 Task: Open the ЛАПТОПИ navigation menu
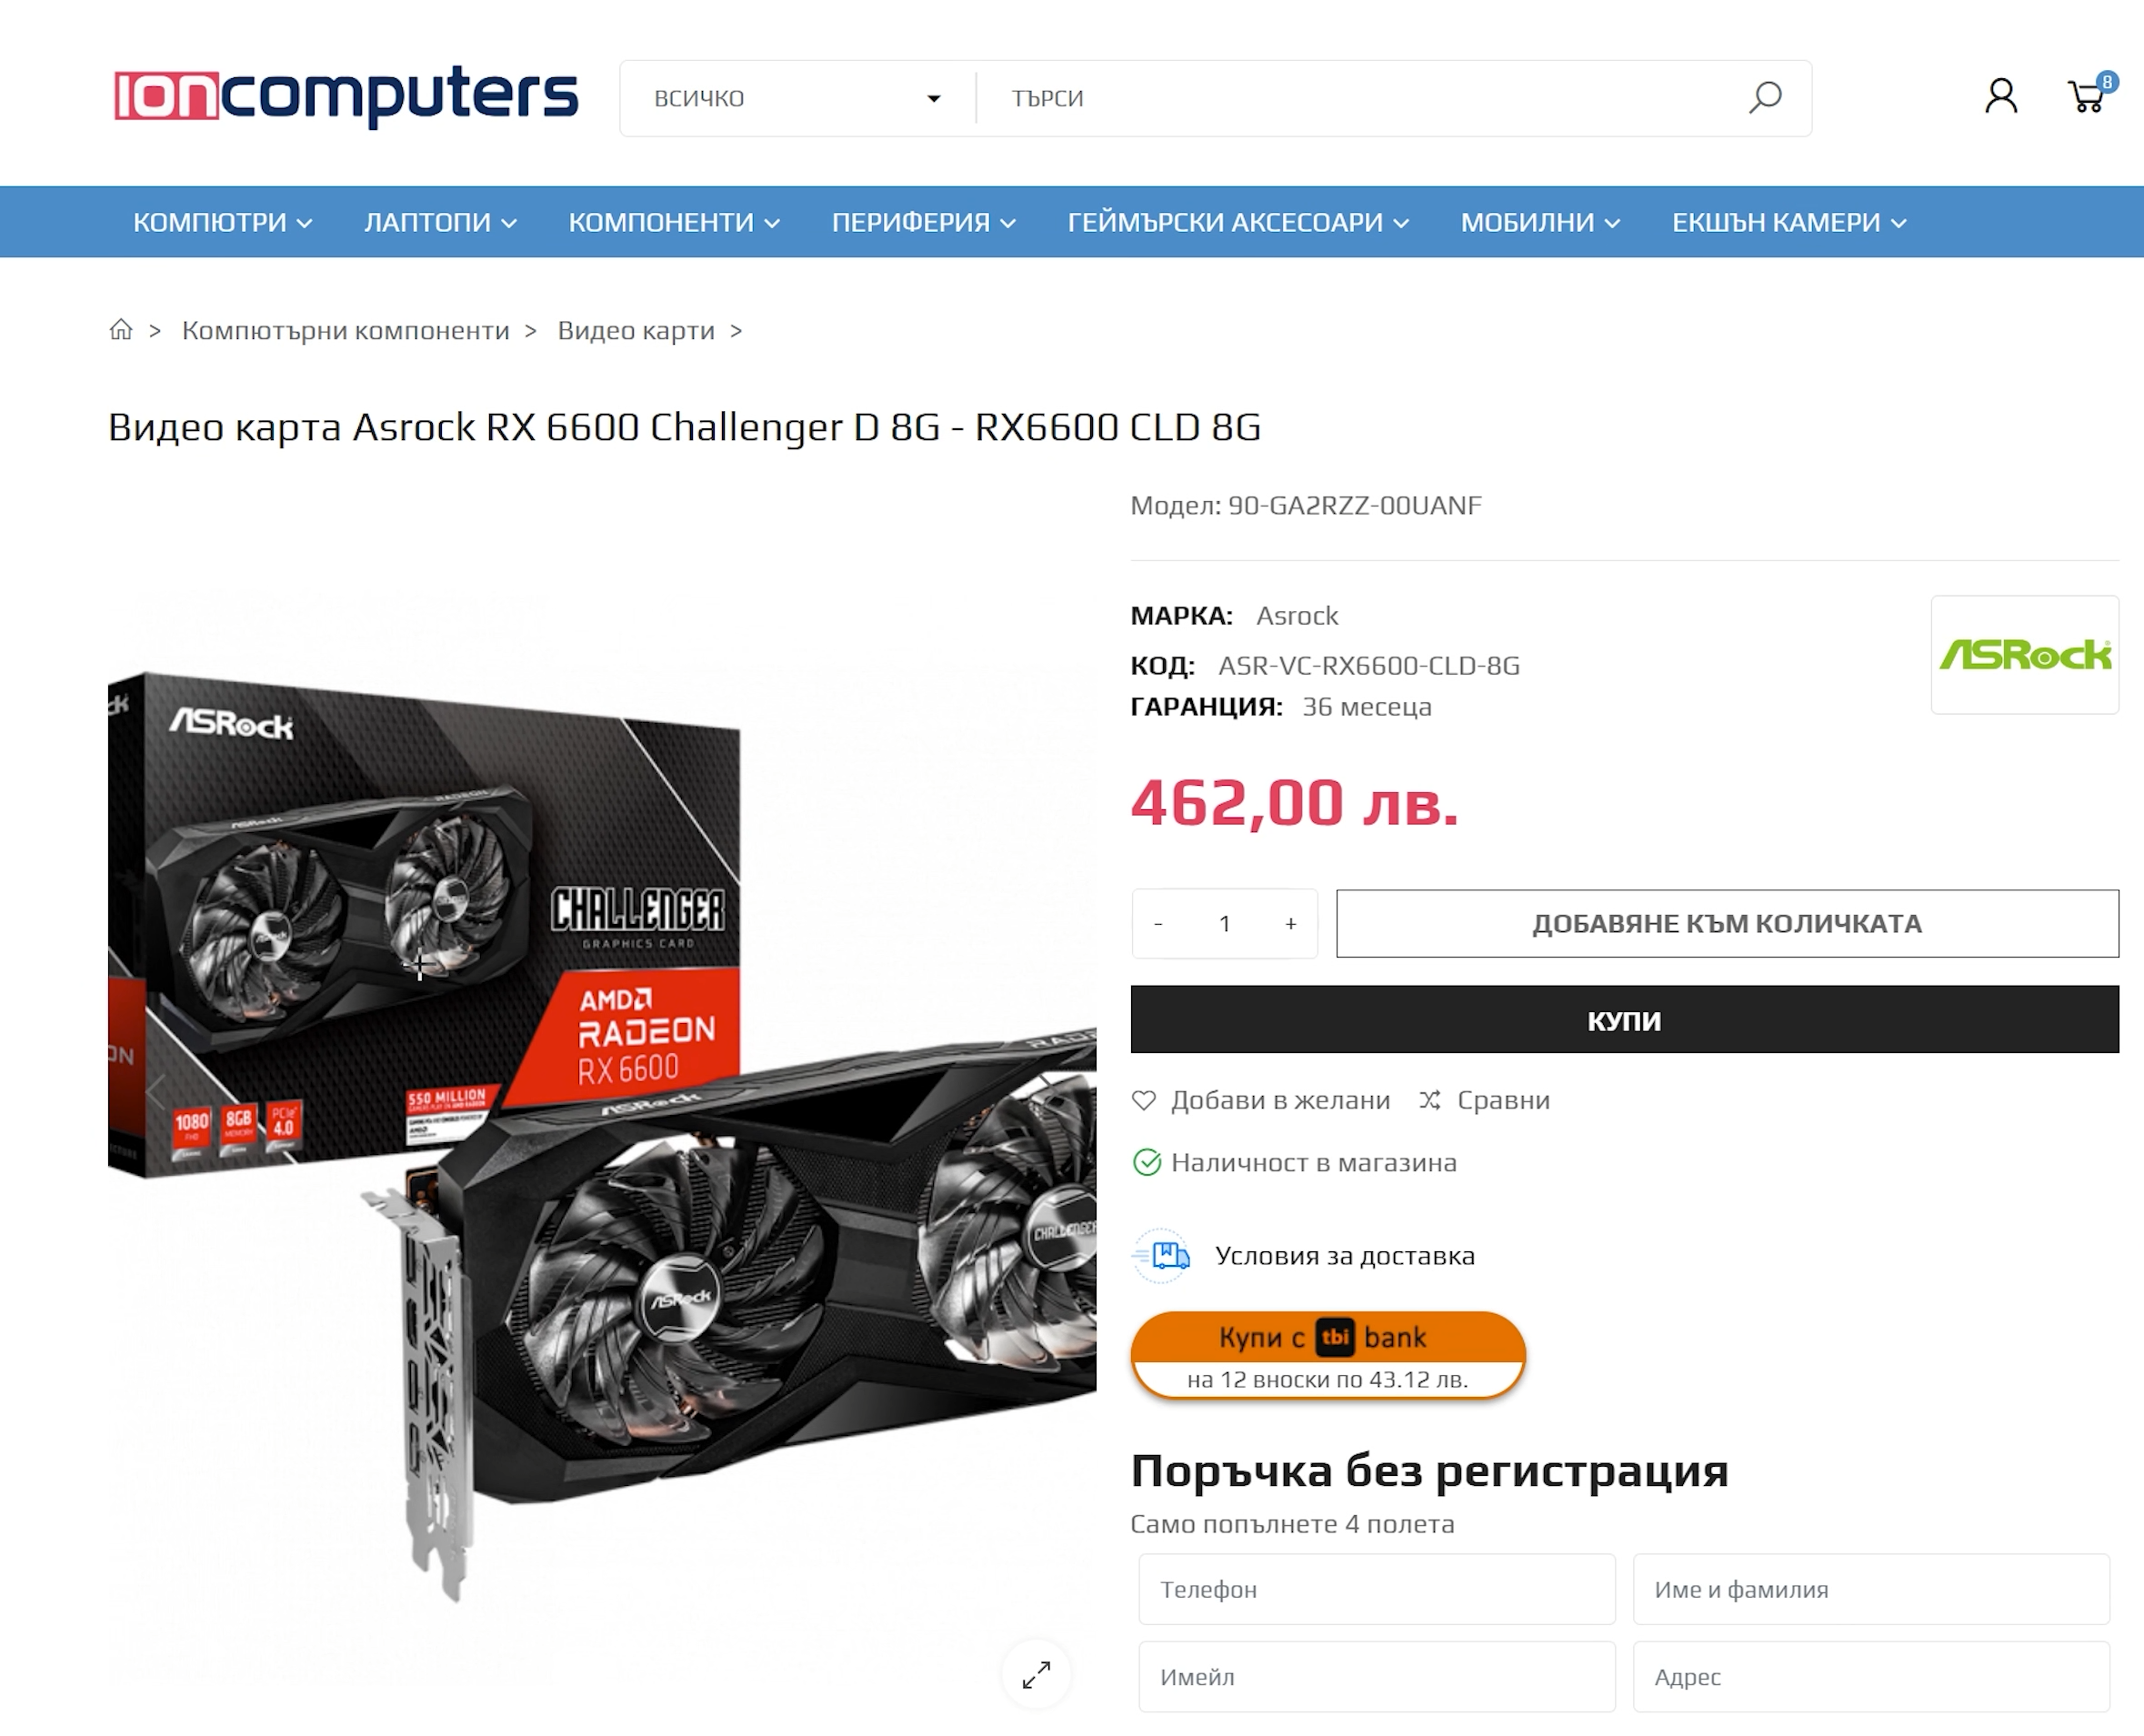click(440, 222)
